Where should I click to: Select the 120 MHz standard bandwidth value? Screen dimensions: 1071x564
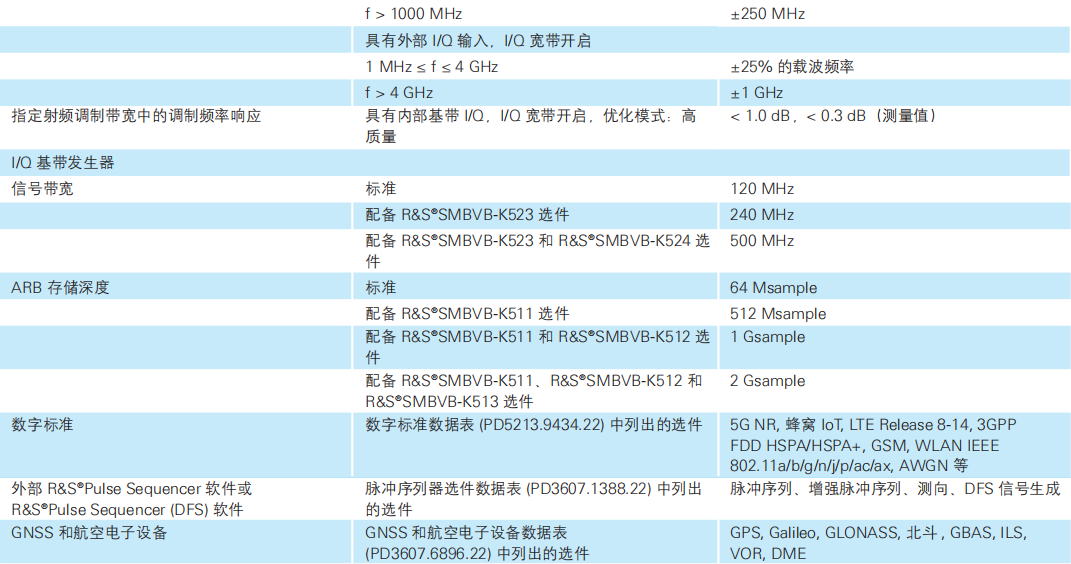(762, 189)
